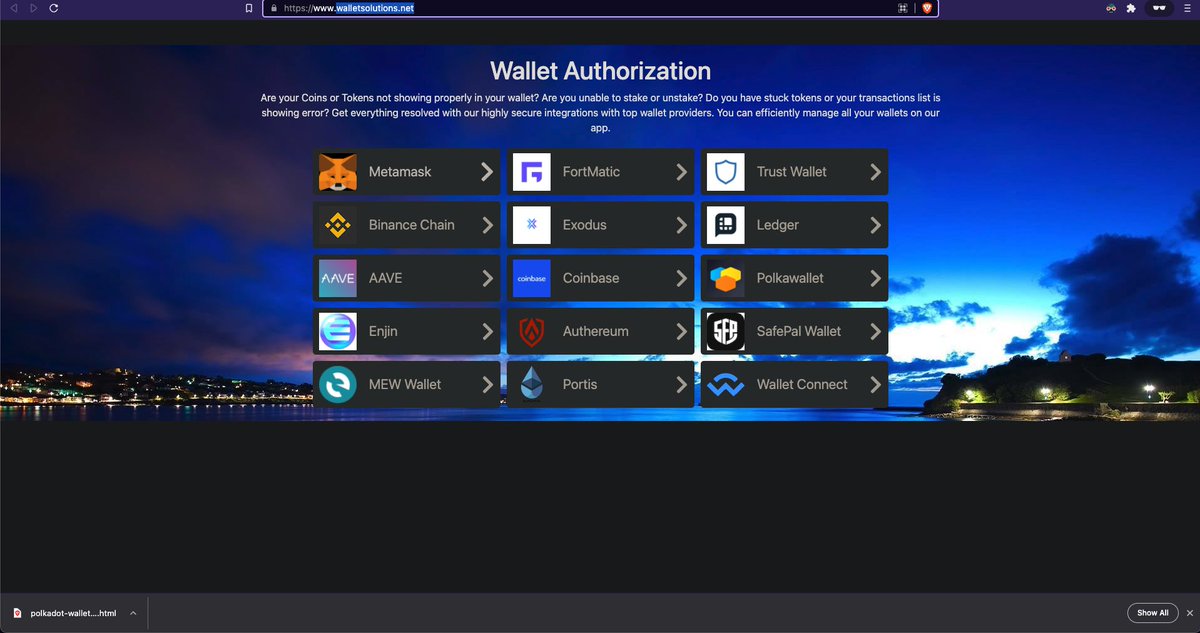The image size is (1200, 633).
Task: Click chevron arrow on Enjin row
Action: click(487, 331)
